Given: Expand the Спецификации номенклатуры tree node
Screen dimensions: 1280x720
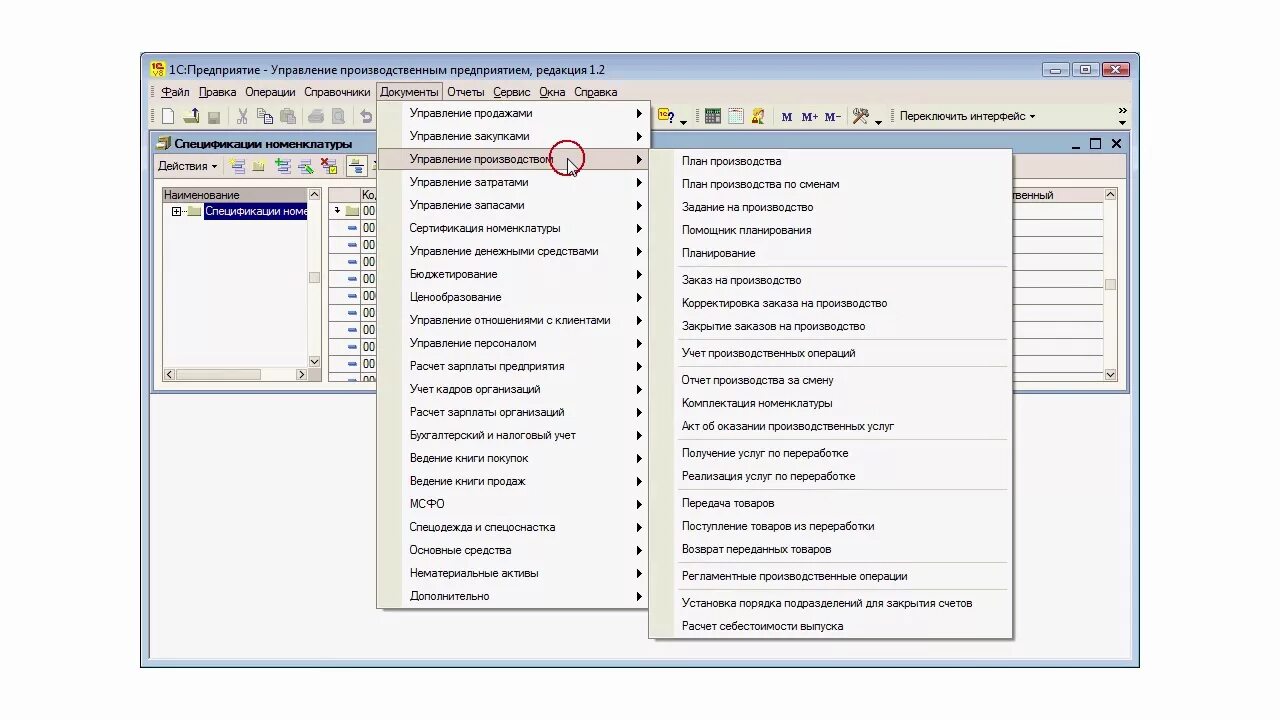Looking at the screenshot, I should point(176,211).
